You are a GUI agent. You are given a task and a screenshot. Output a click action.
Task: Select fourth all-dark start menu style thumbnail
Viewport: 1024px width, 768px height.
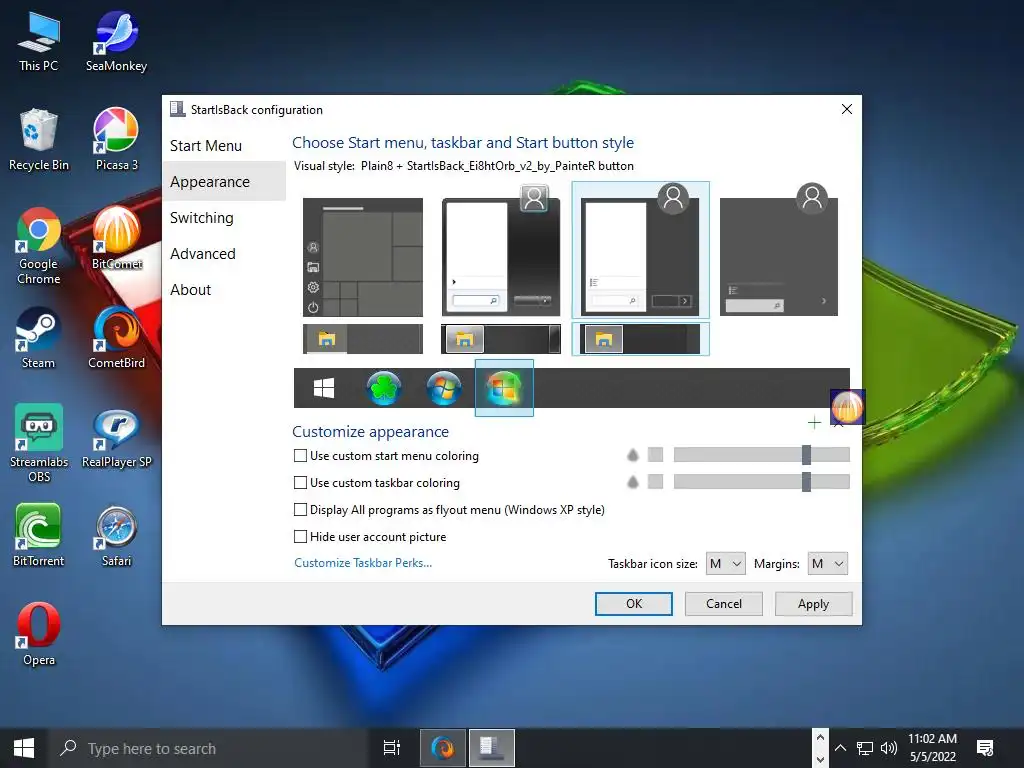pos(779,250)
